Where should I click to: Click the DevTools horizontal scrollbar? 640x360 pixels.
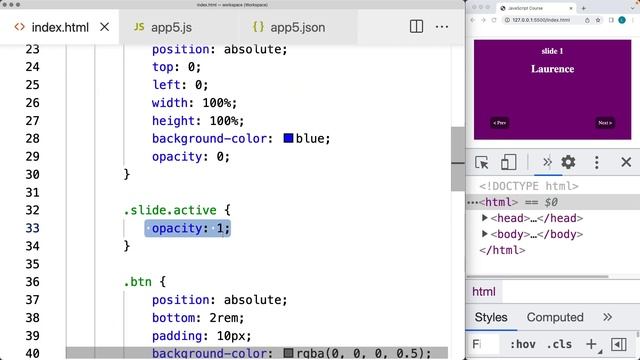coord(537,276)
